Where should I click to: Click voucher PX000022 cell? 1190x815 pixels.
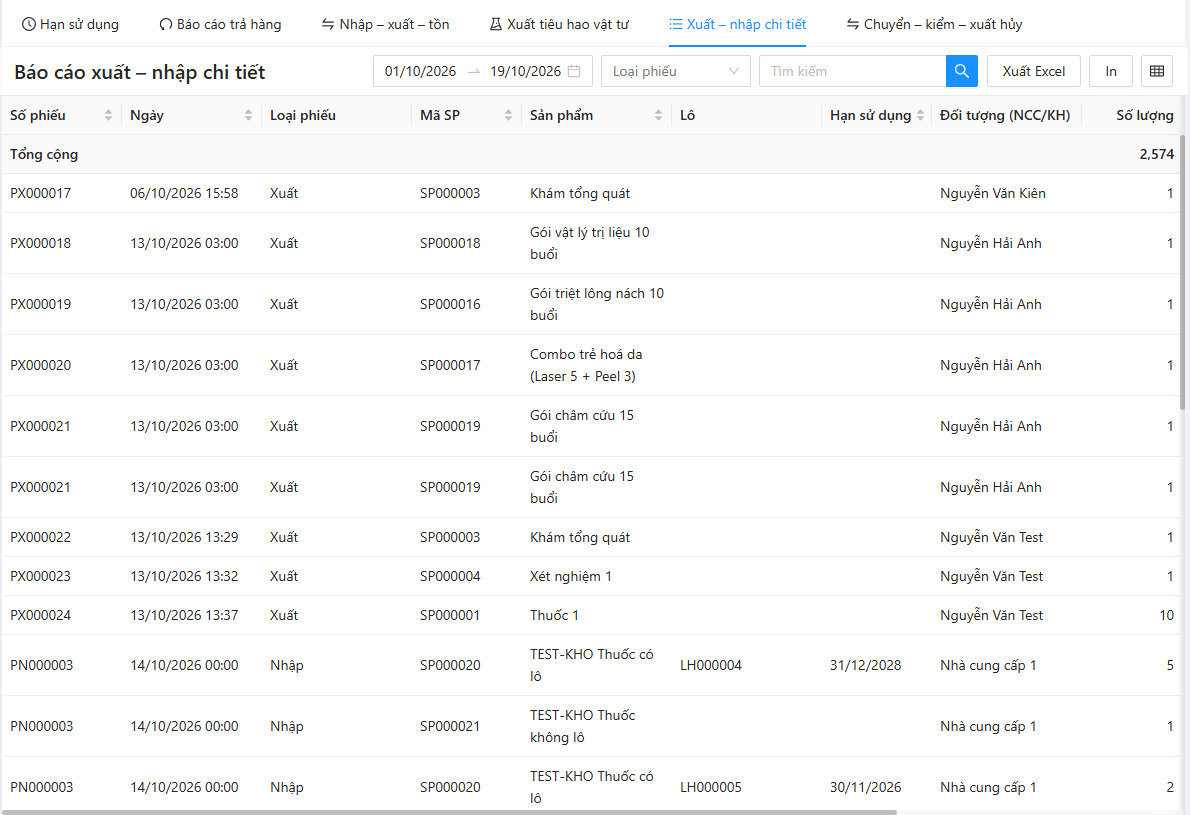tap(40, 537)
